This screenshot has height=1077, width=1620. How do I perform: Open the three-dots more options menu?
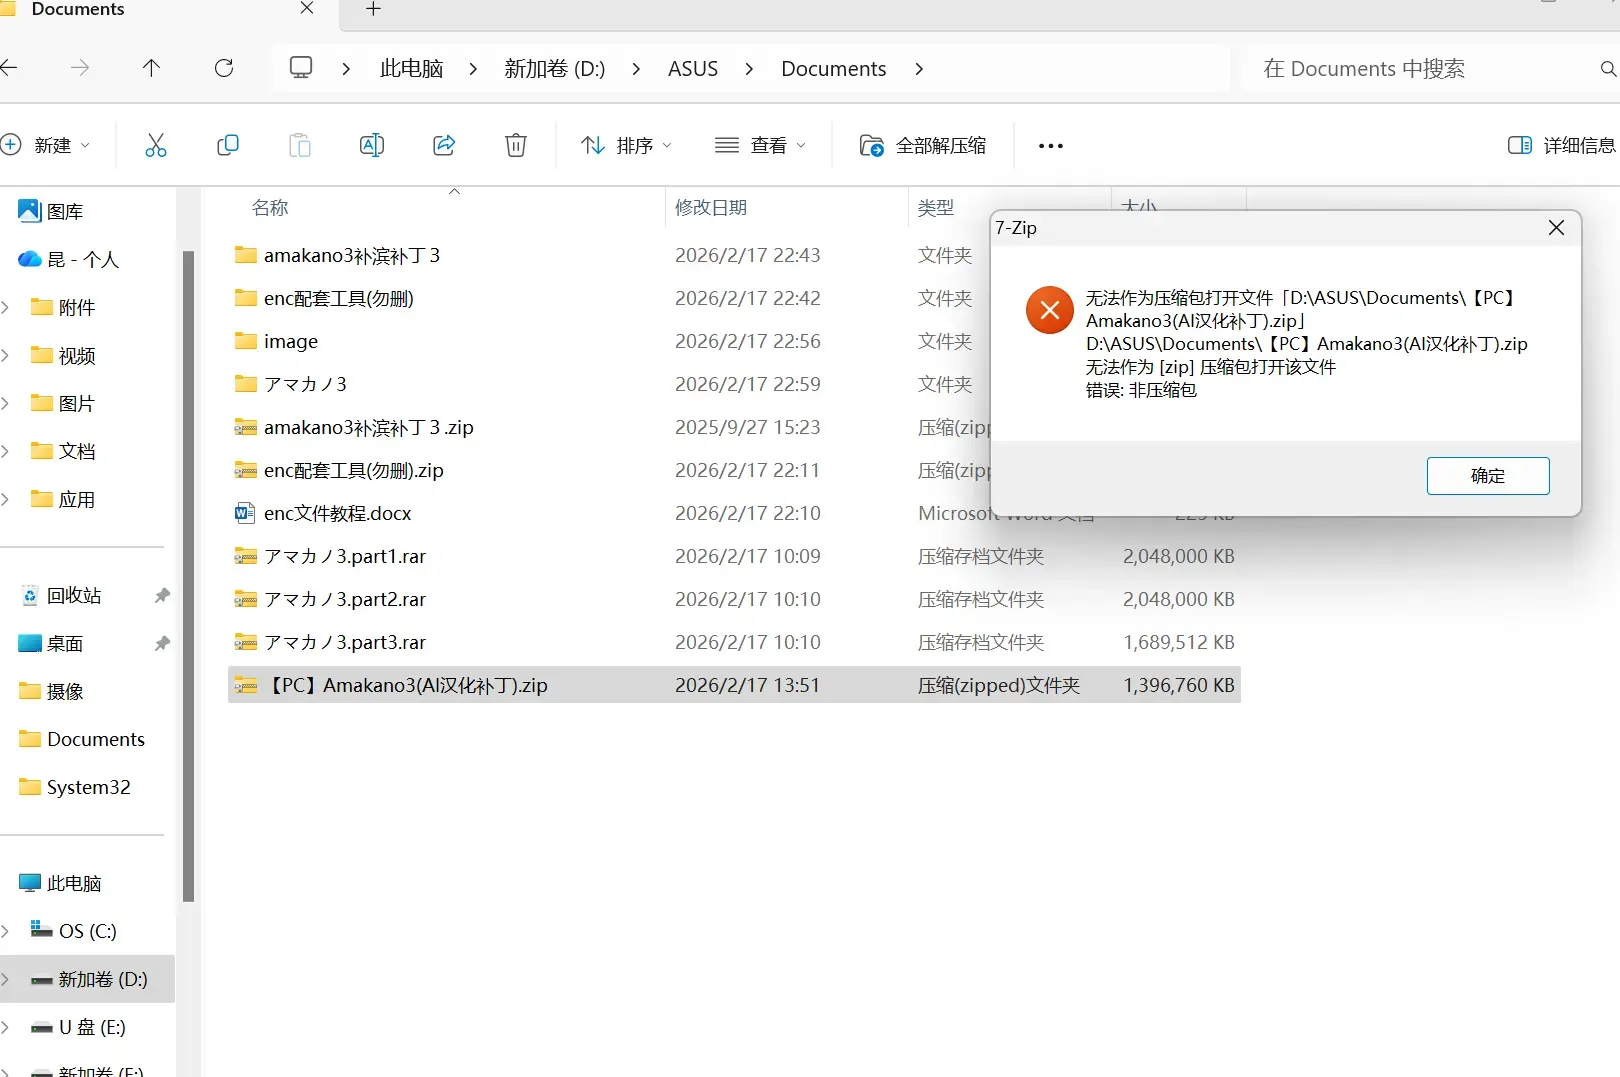click(1051, 146)
